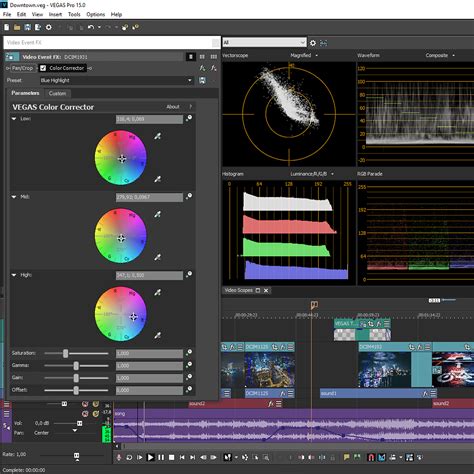Go to start of project
474x474 pixels.
click(x=182, y=457)
